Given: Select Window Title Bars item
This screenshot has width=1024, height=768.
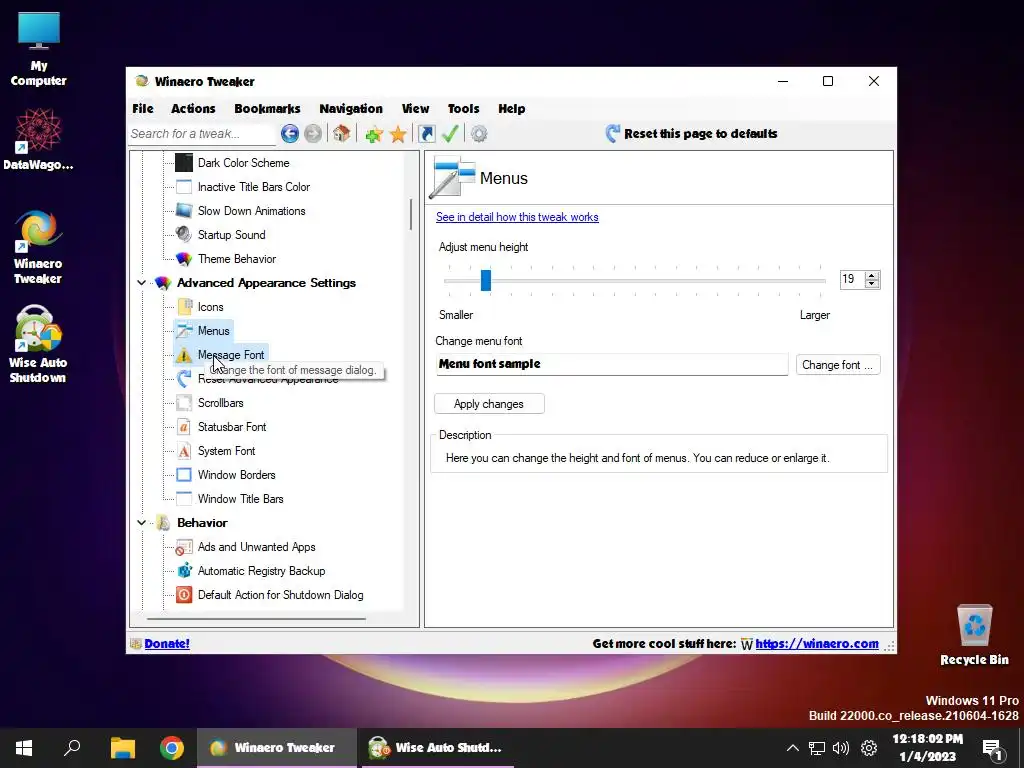Looking at the screenshot, I should coord(240,499).
